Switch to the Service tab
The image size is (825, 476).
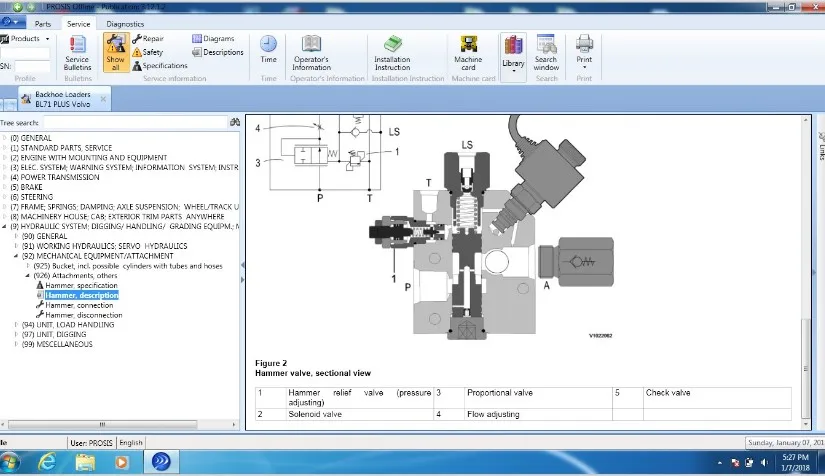(78, 24)
